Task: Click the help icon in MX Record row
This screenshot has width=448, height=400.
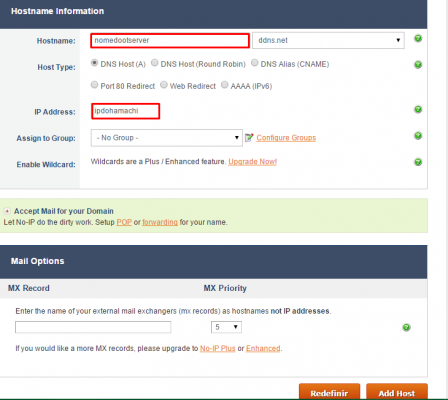Action: point(406,327)
